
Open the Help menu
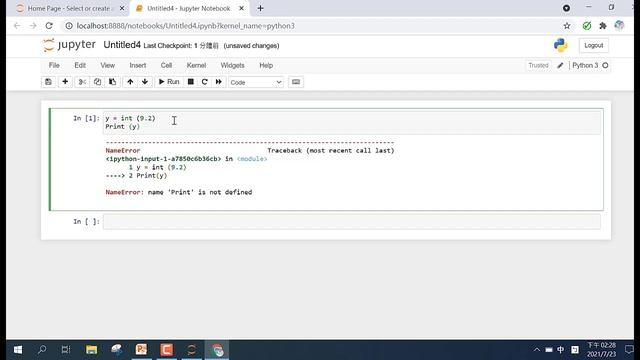pyautogui.click(x=266, y=65)
